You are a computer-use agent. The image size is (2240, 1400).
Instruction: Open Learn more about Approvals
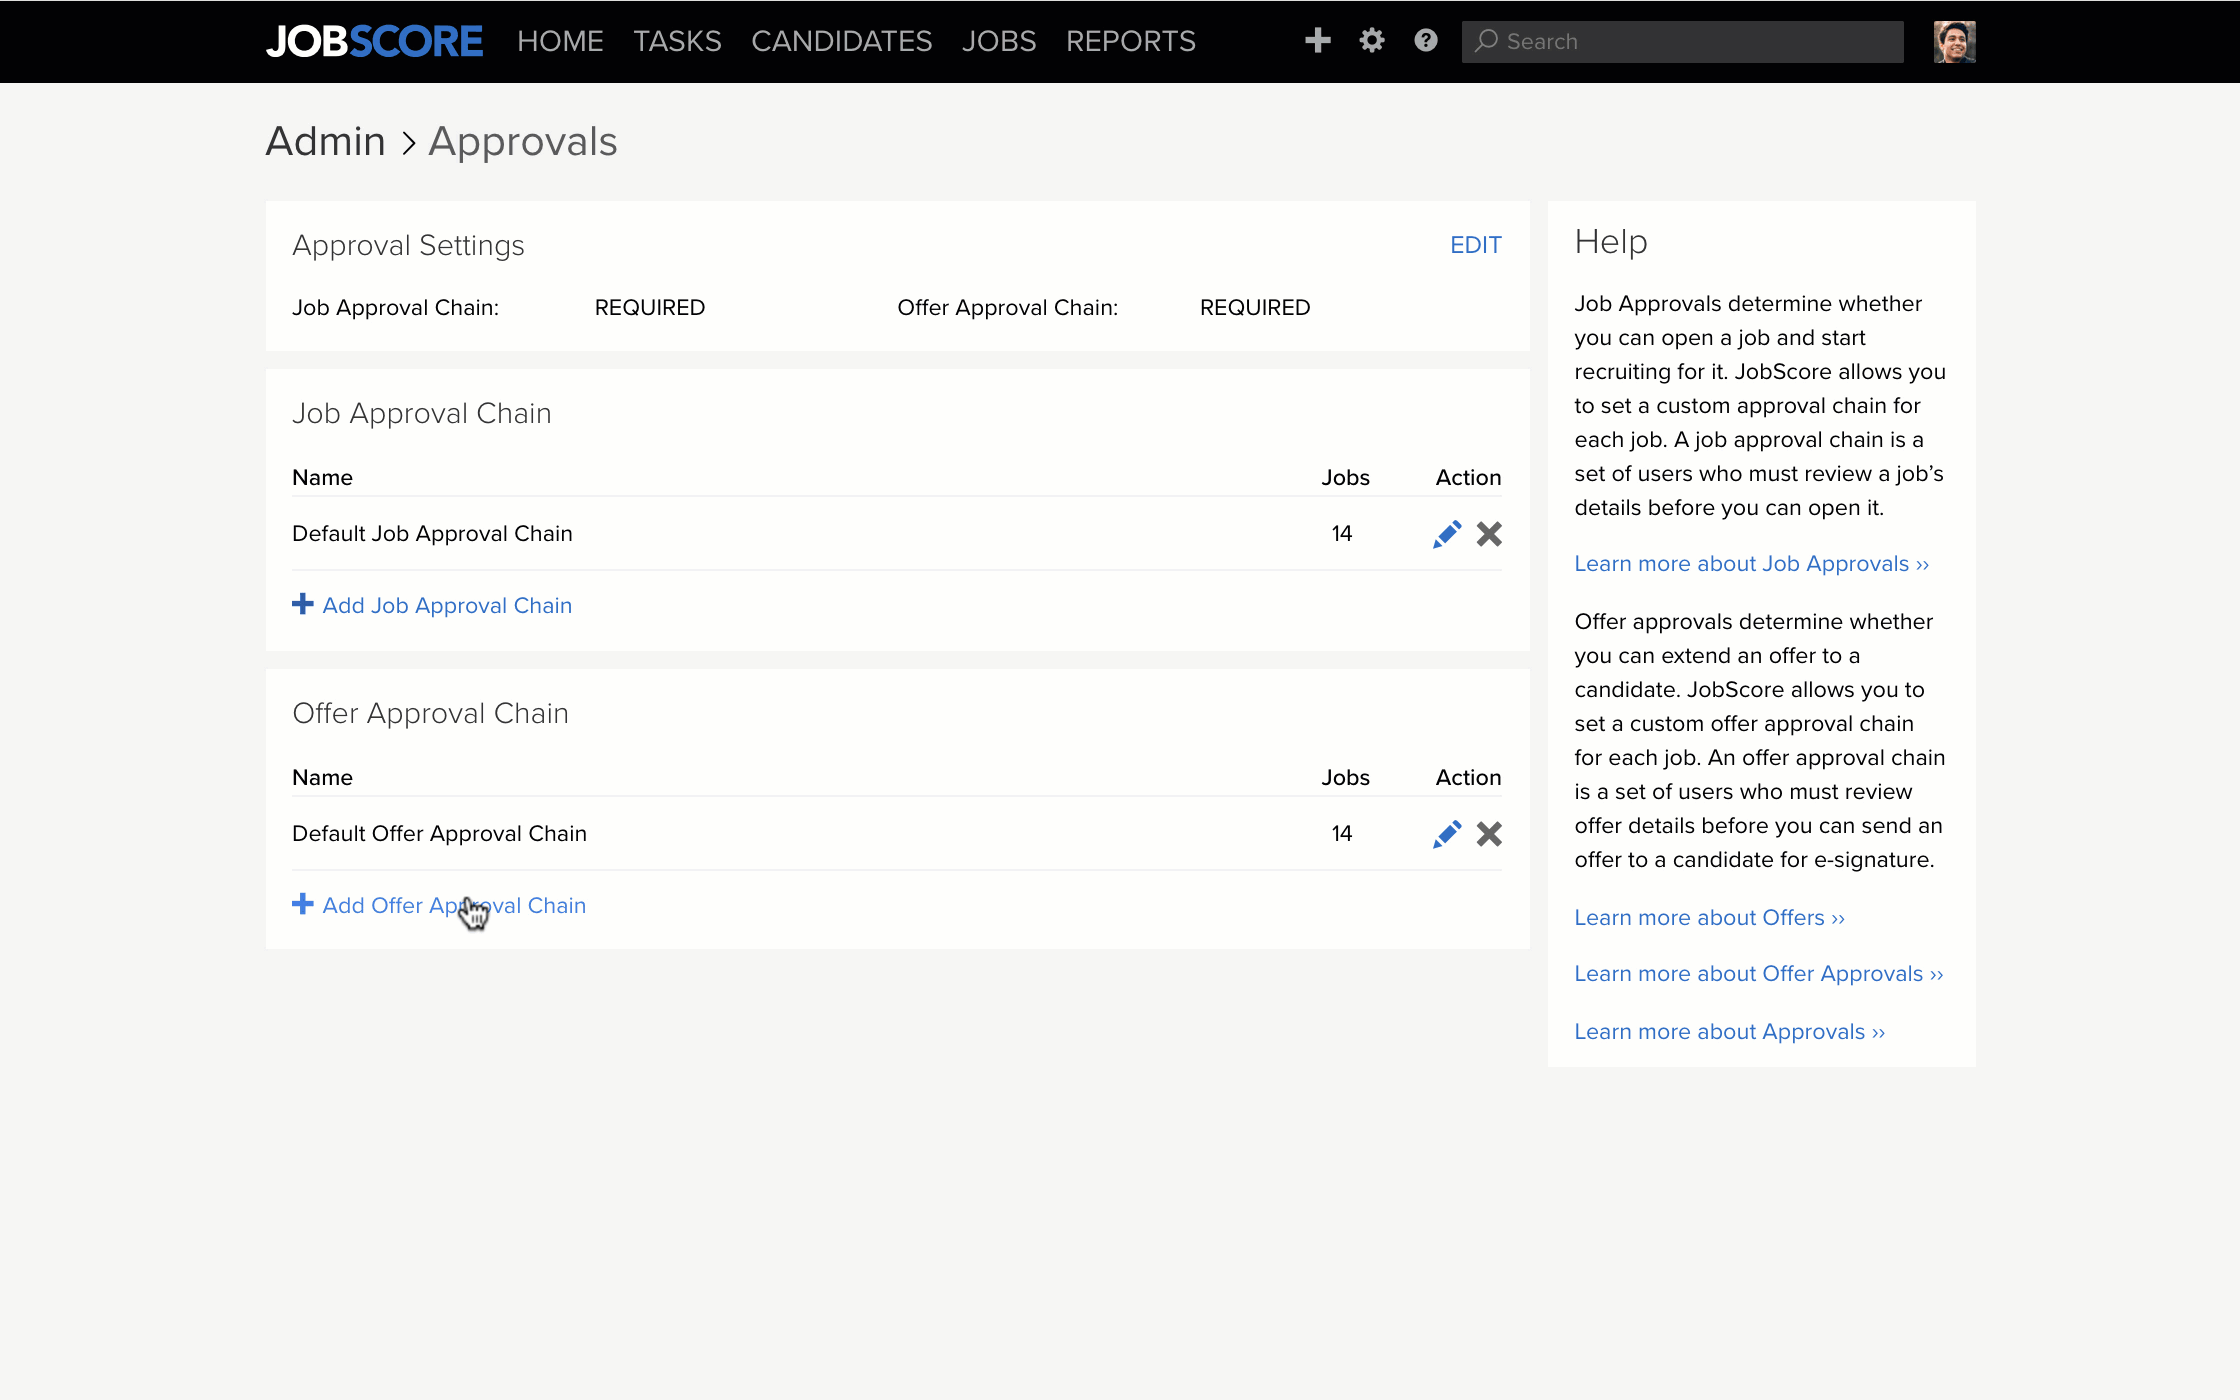(x=1729, y=1032)
